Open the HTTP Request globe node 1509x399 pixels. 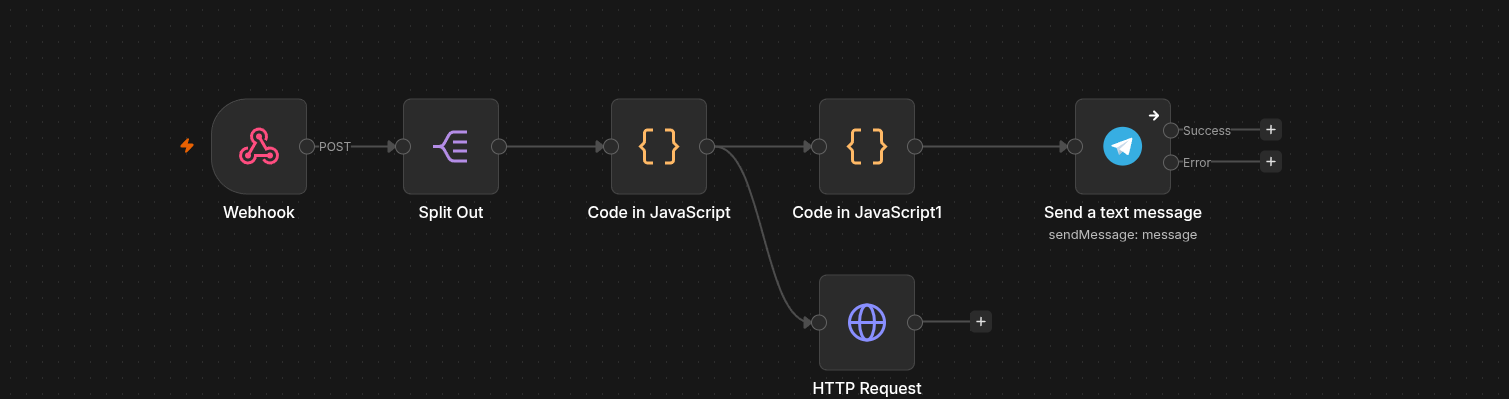[x=867, y=322]
